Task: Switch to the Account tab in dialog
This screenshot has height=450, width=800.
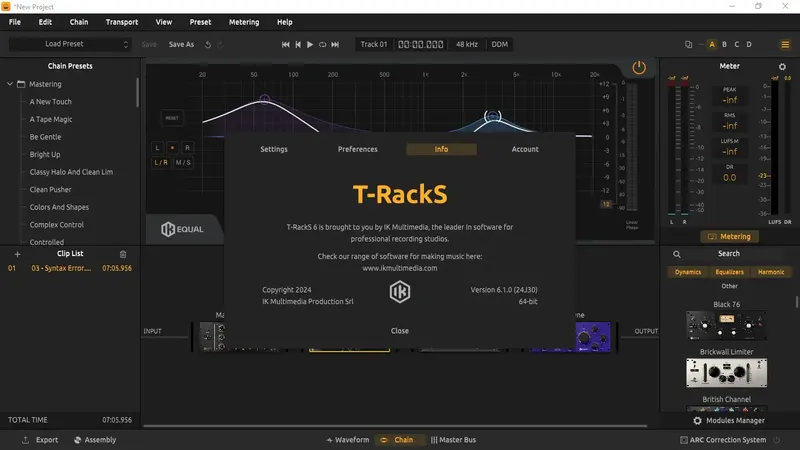Action: coord(525,149)
